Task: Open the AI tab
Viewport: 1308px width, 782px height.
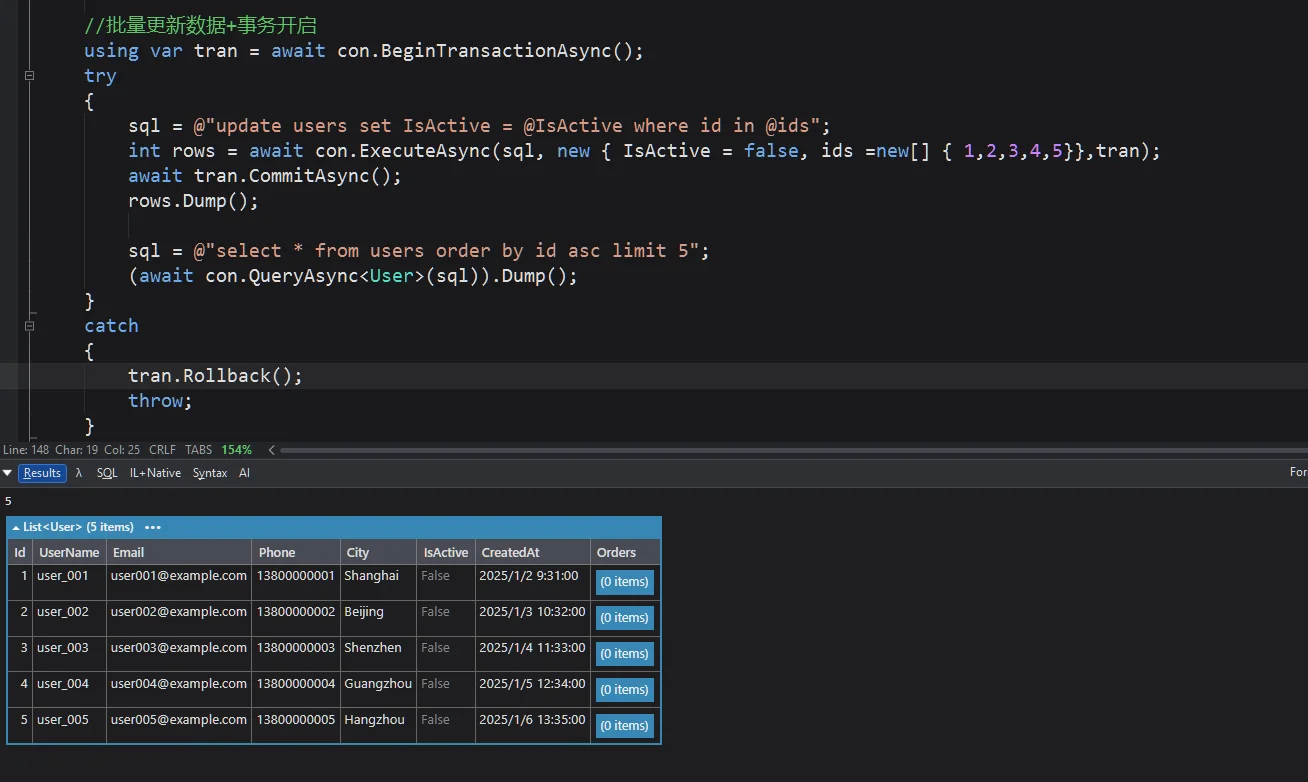Action: coord(244,473)
